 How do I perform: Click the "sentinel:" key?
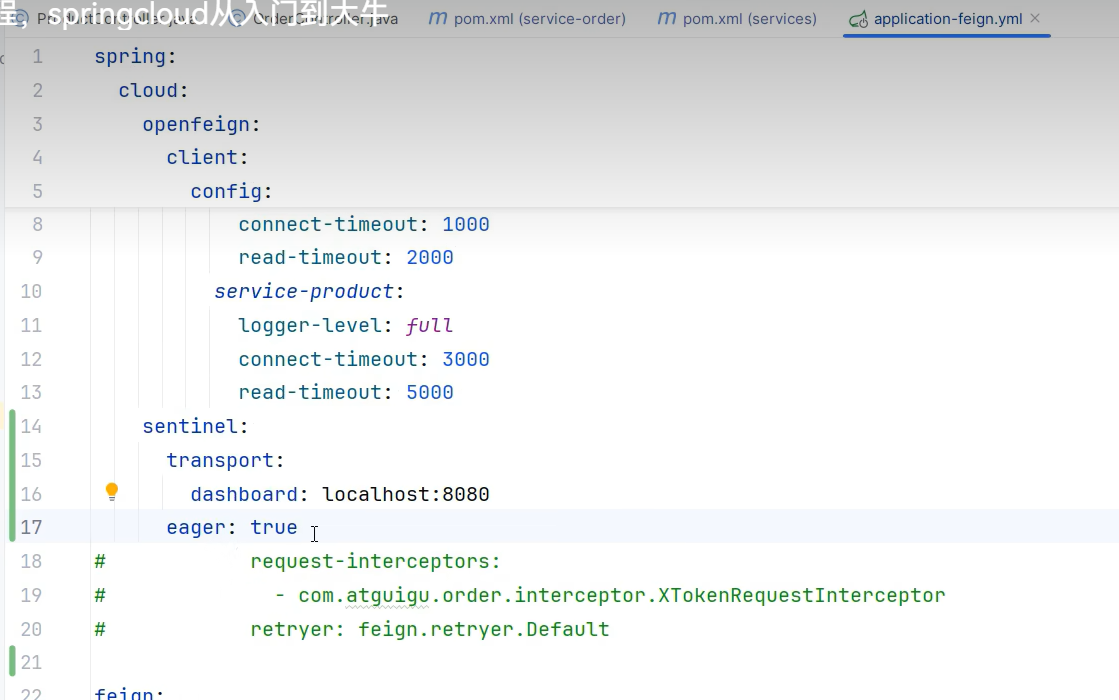[195, 426]
